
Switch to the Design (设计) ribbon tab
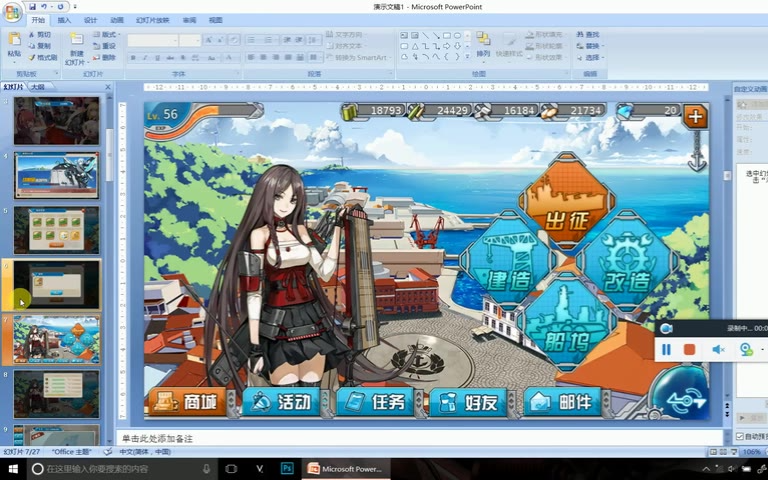point(91,20)
